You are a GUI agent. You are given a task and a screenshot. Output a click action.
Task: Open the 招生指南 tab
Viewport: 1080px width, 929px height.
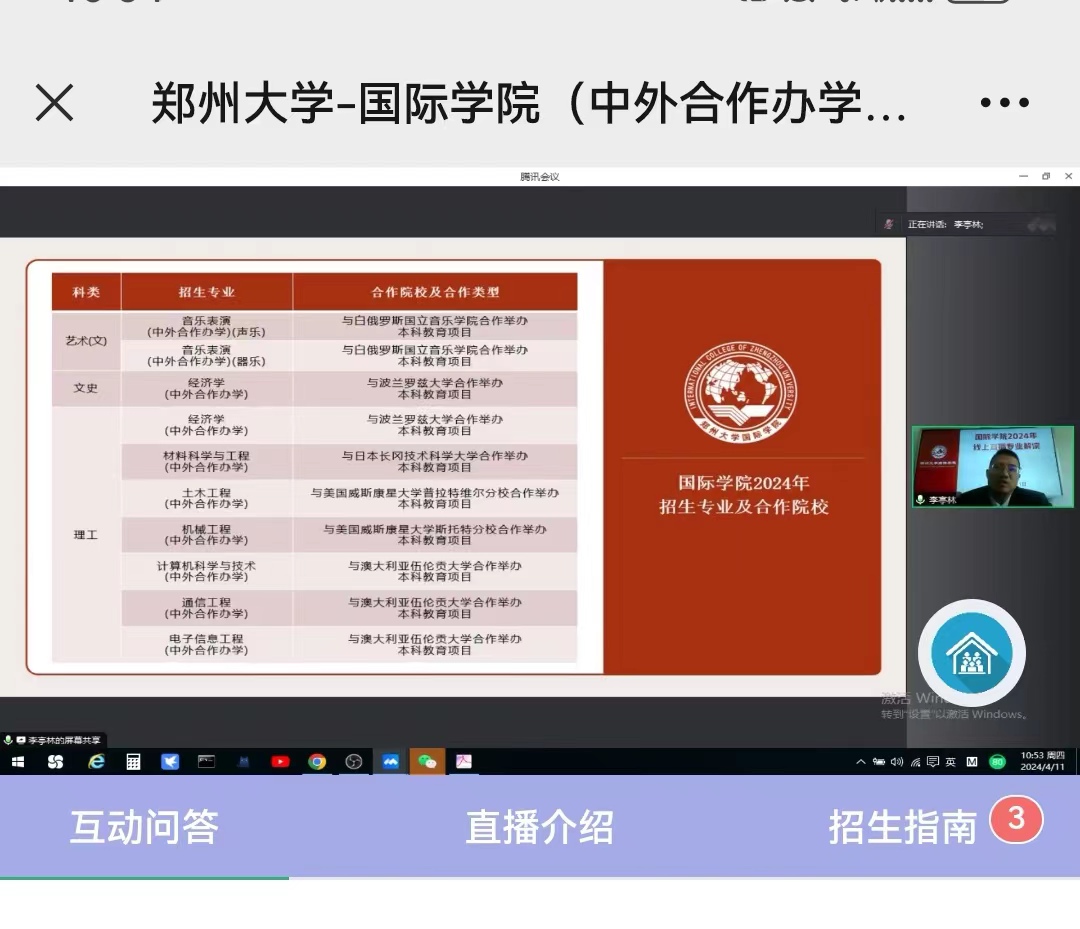[902, 827]
